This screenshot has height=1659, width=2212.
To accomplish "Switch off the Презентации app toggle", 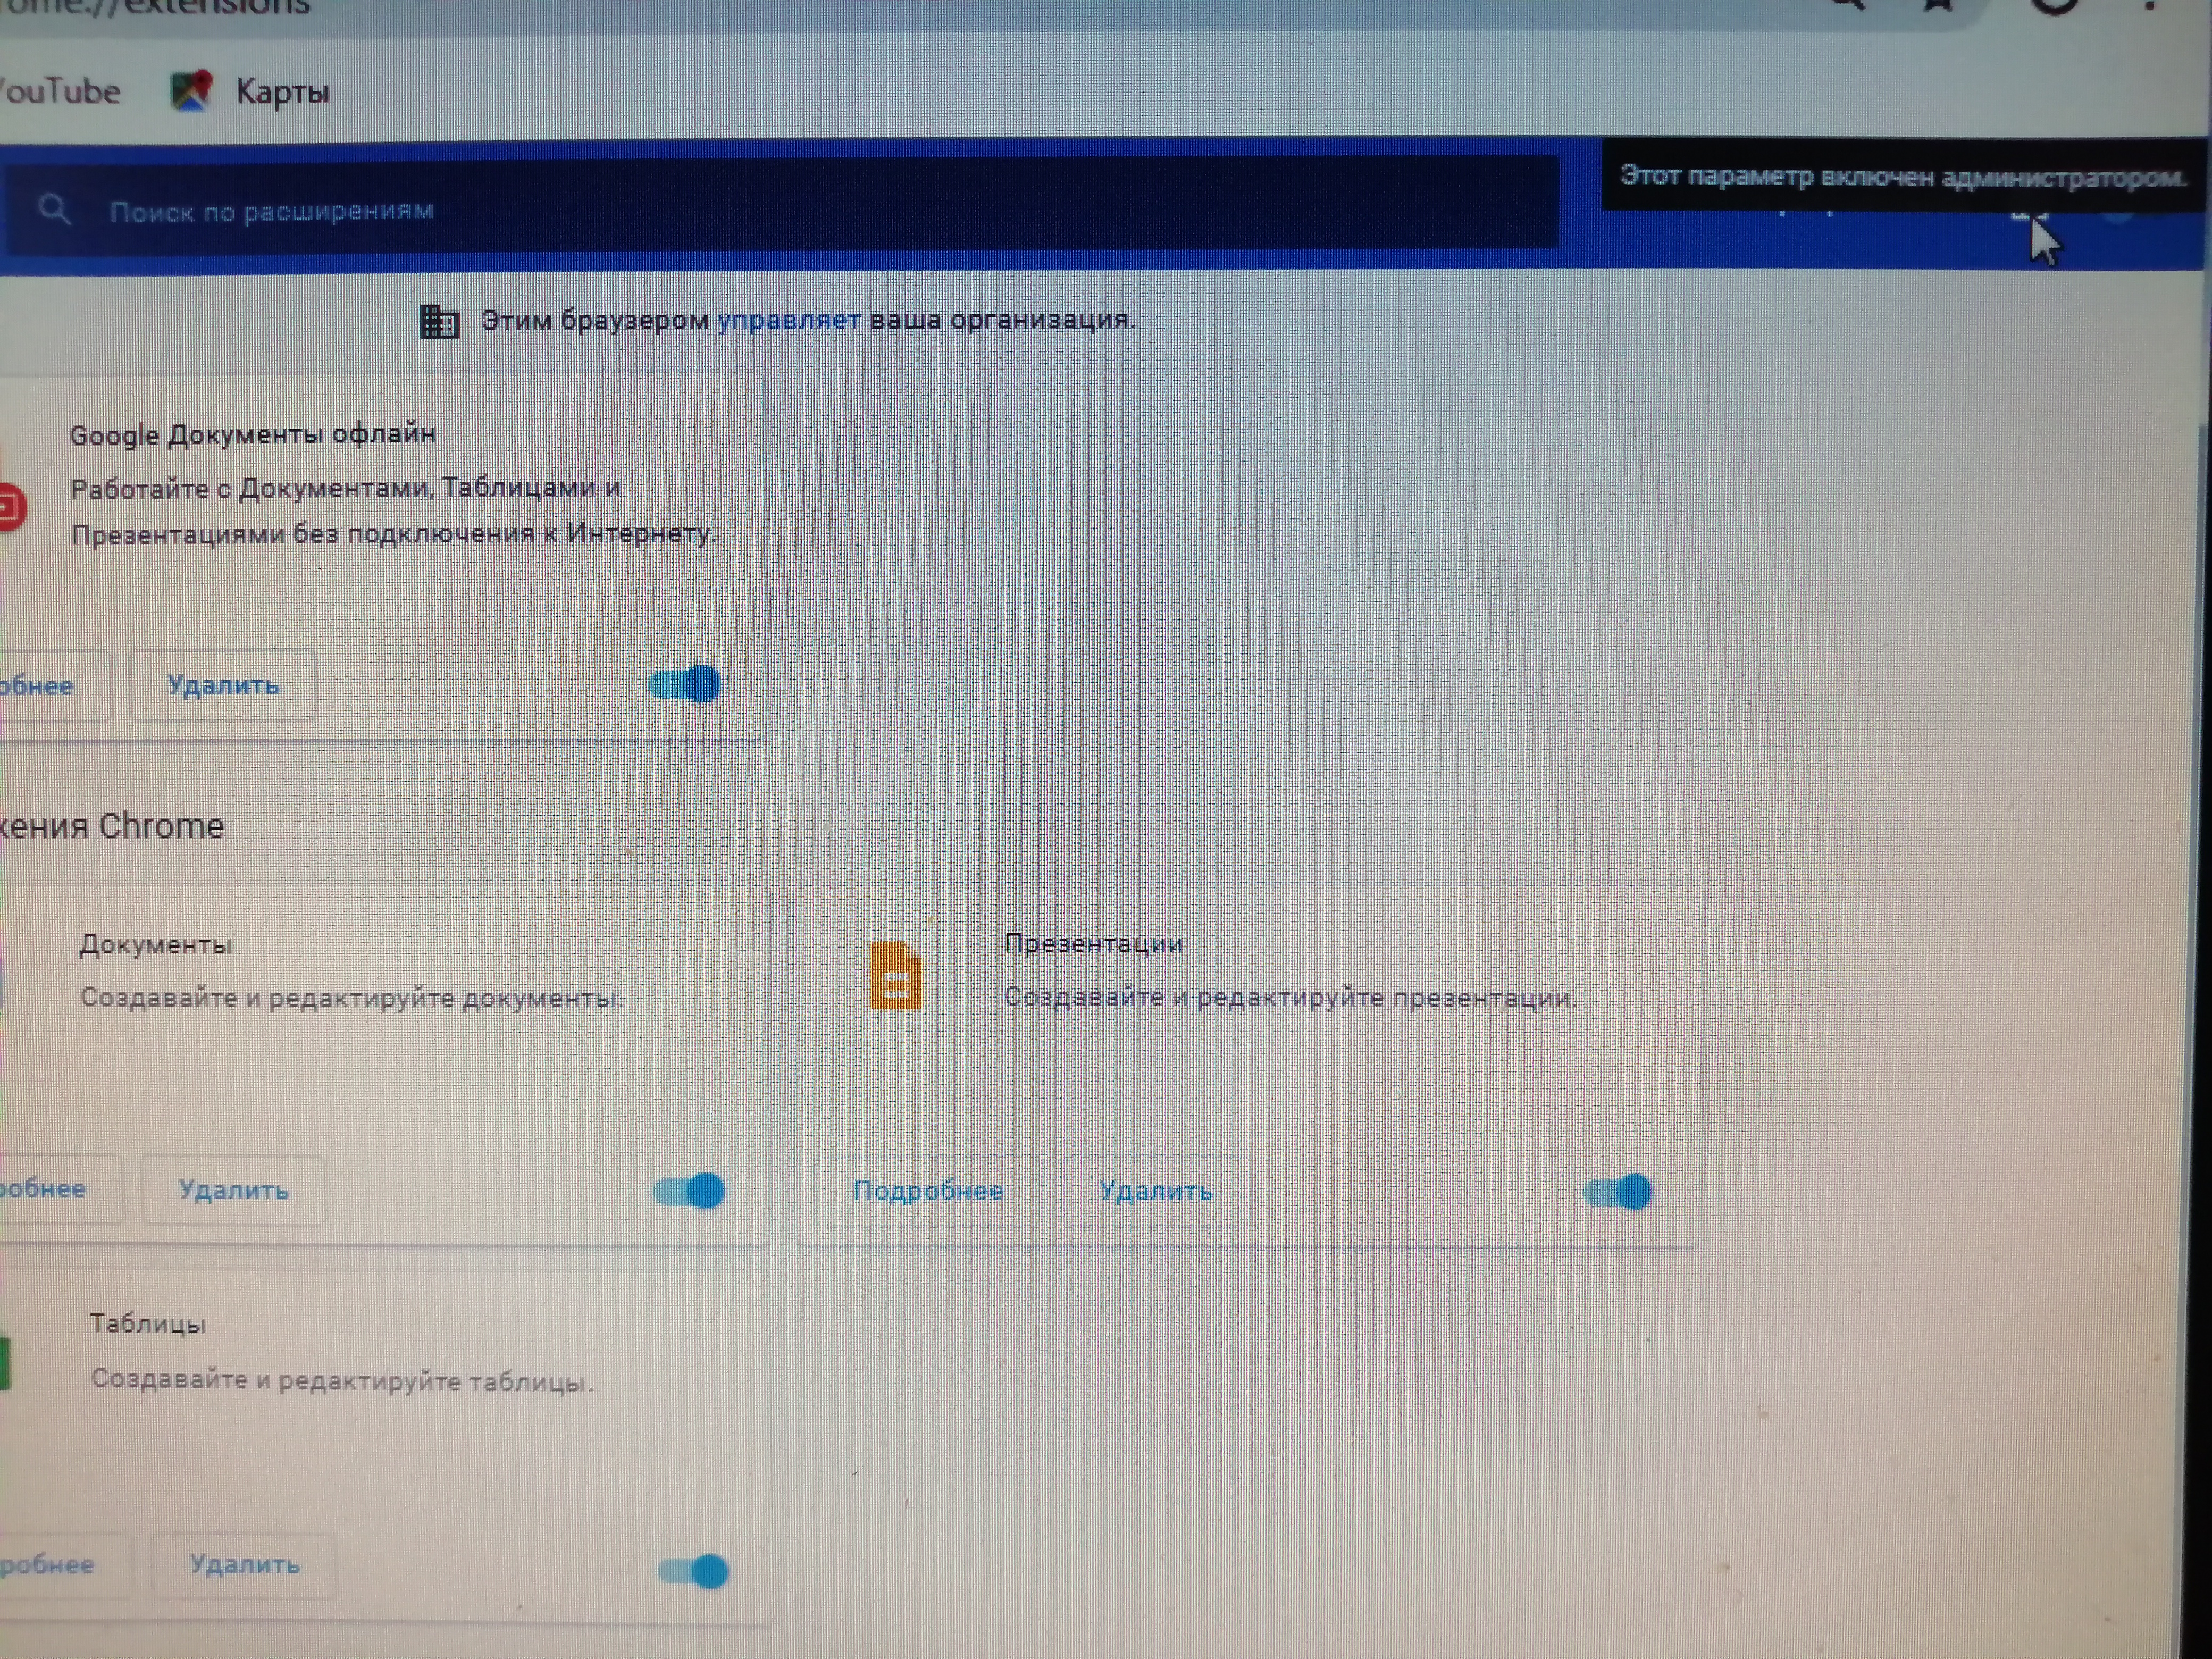I will 1619,1191.
